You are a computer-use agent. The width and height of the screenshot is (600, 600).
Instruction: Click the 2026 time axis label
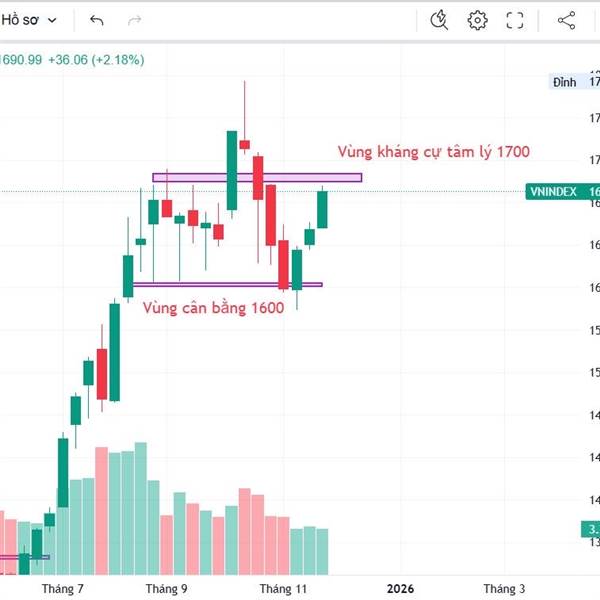tap(400, 589)
